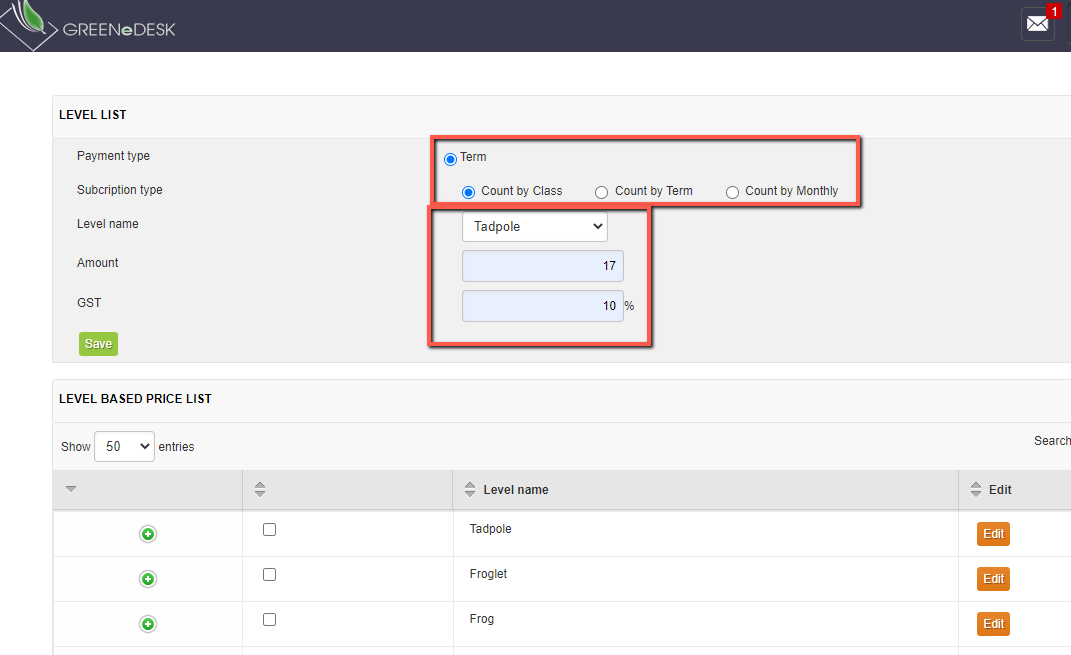Expand the Tadpole row with green plus
1071x655 pixels.
point(148,534)
